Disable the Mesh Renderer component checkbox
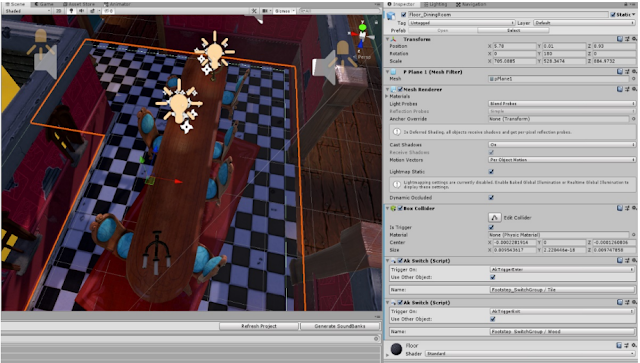Image resolution: width=640 pixels, height=363 pixels. pos(400,89)
